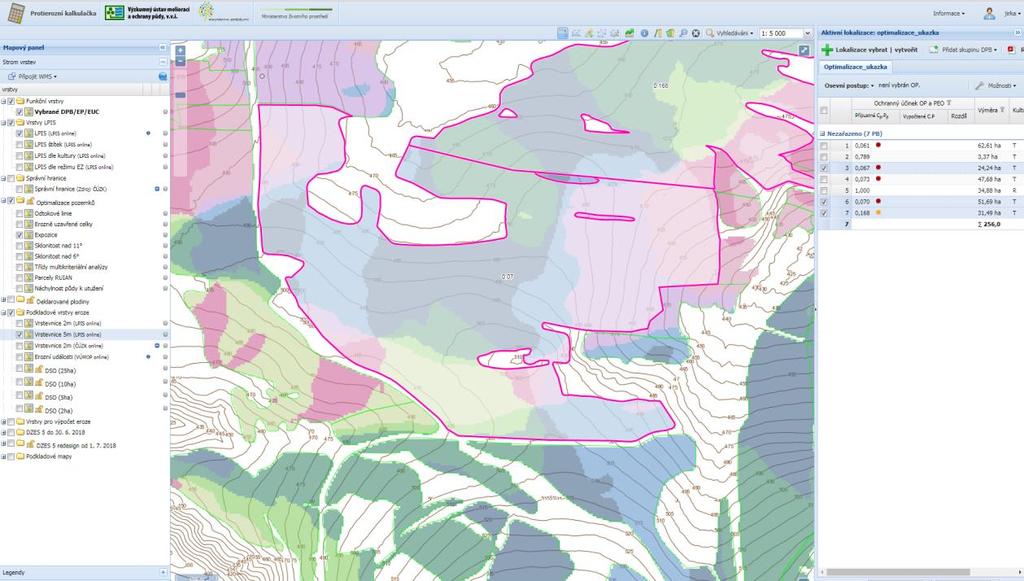Collapse the Strom vrstev section
Image resolution: width=1024 pixels, height=581 pixels.
tap(163, 62)
